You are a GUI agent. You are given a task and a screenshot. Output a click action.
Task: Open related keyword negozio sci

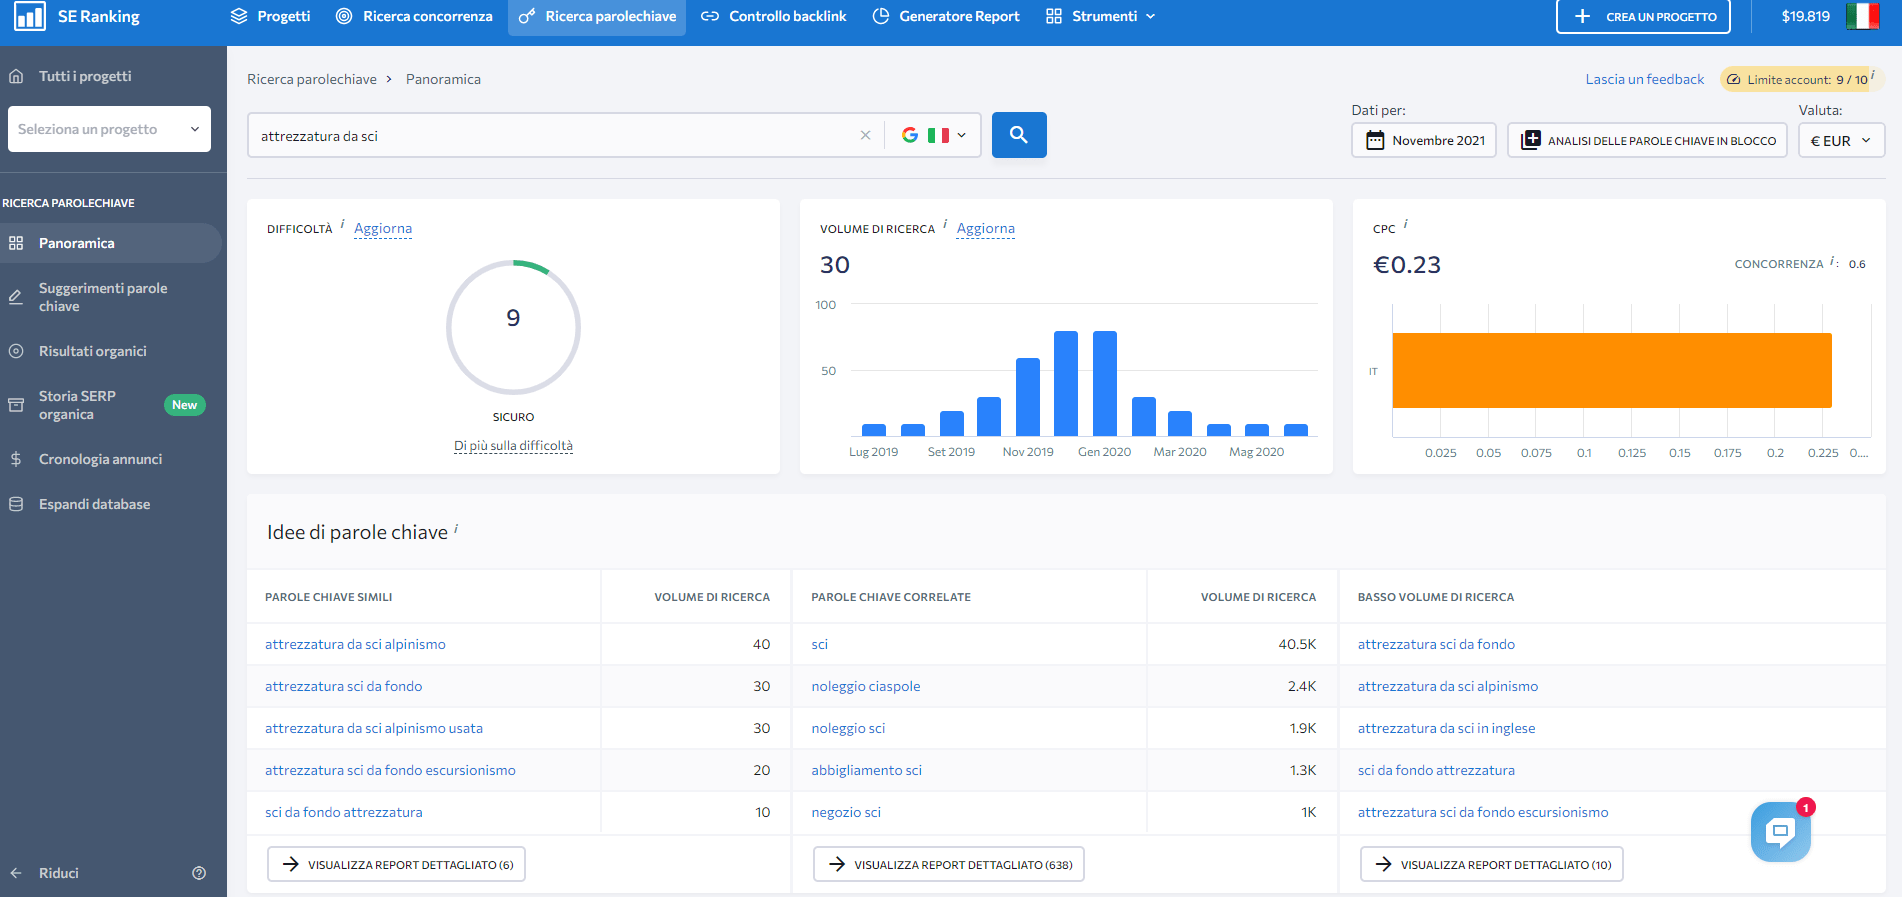tap(846, 812)
